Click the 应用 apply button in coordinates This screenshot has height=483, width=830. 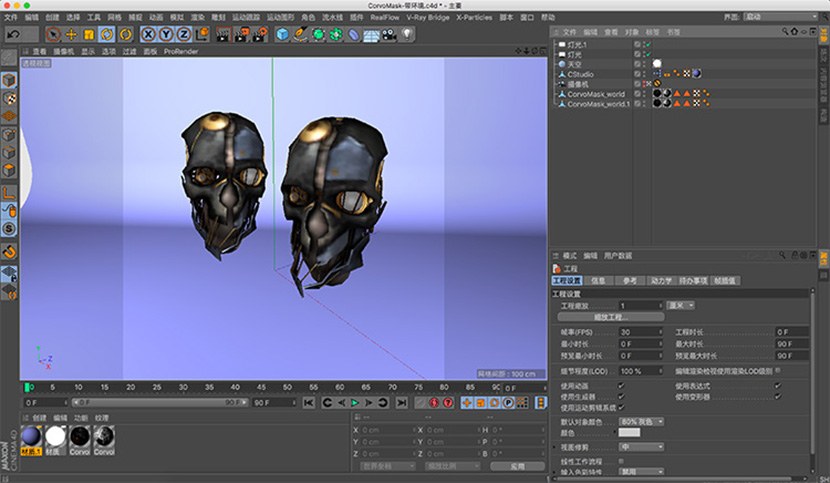[517, 467]
